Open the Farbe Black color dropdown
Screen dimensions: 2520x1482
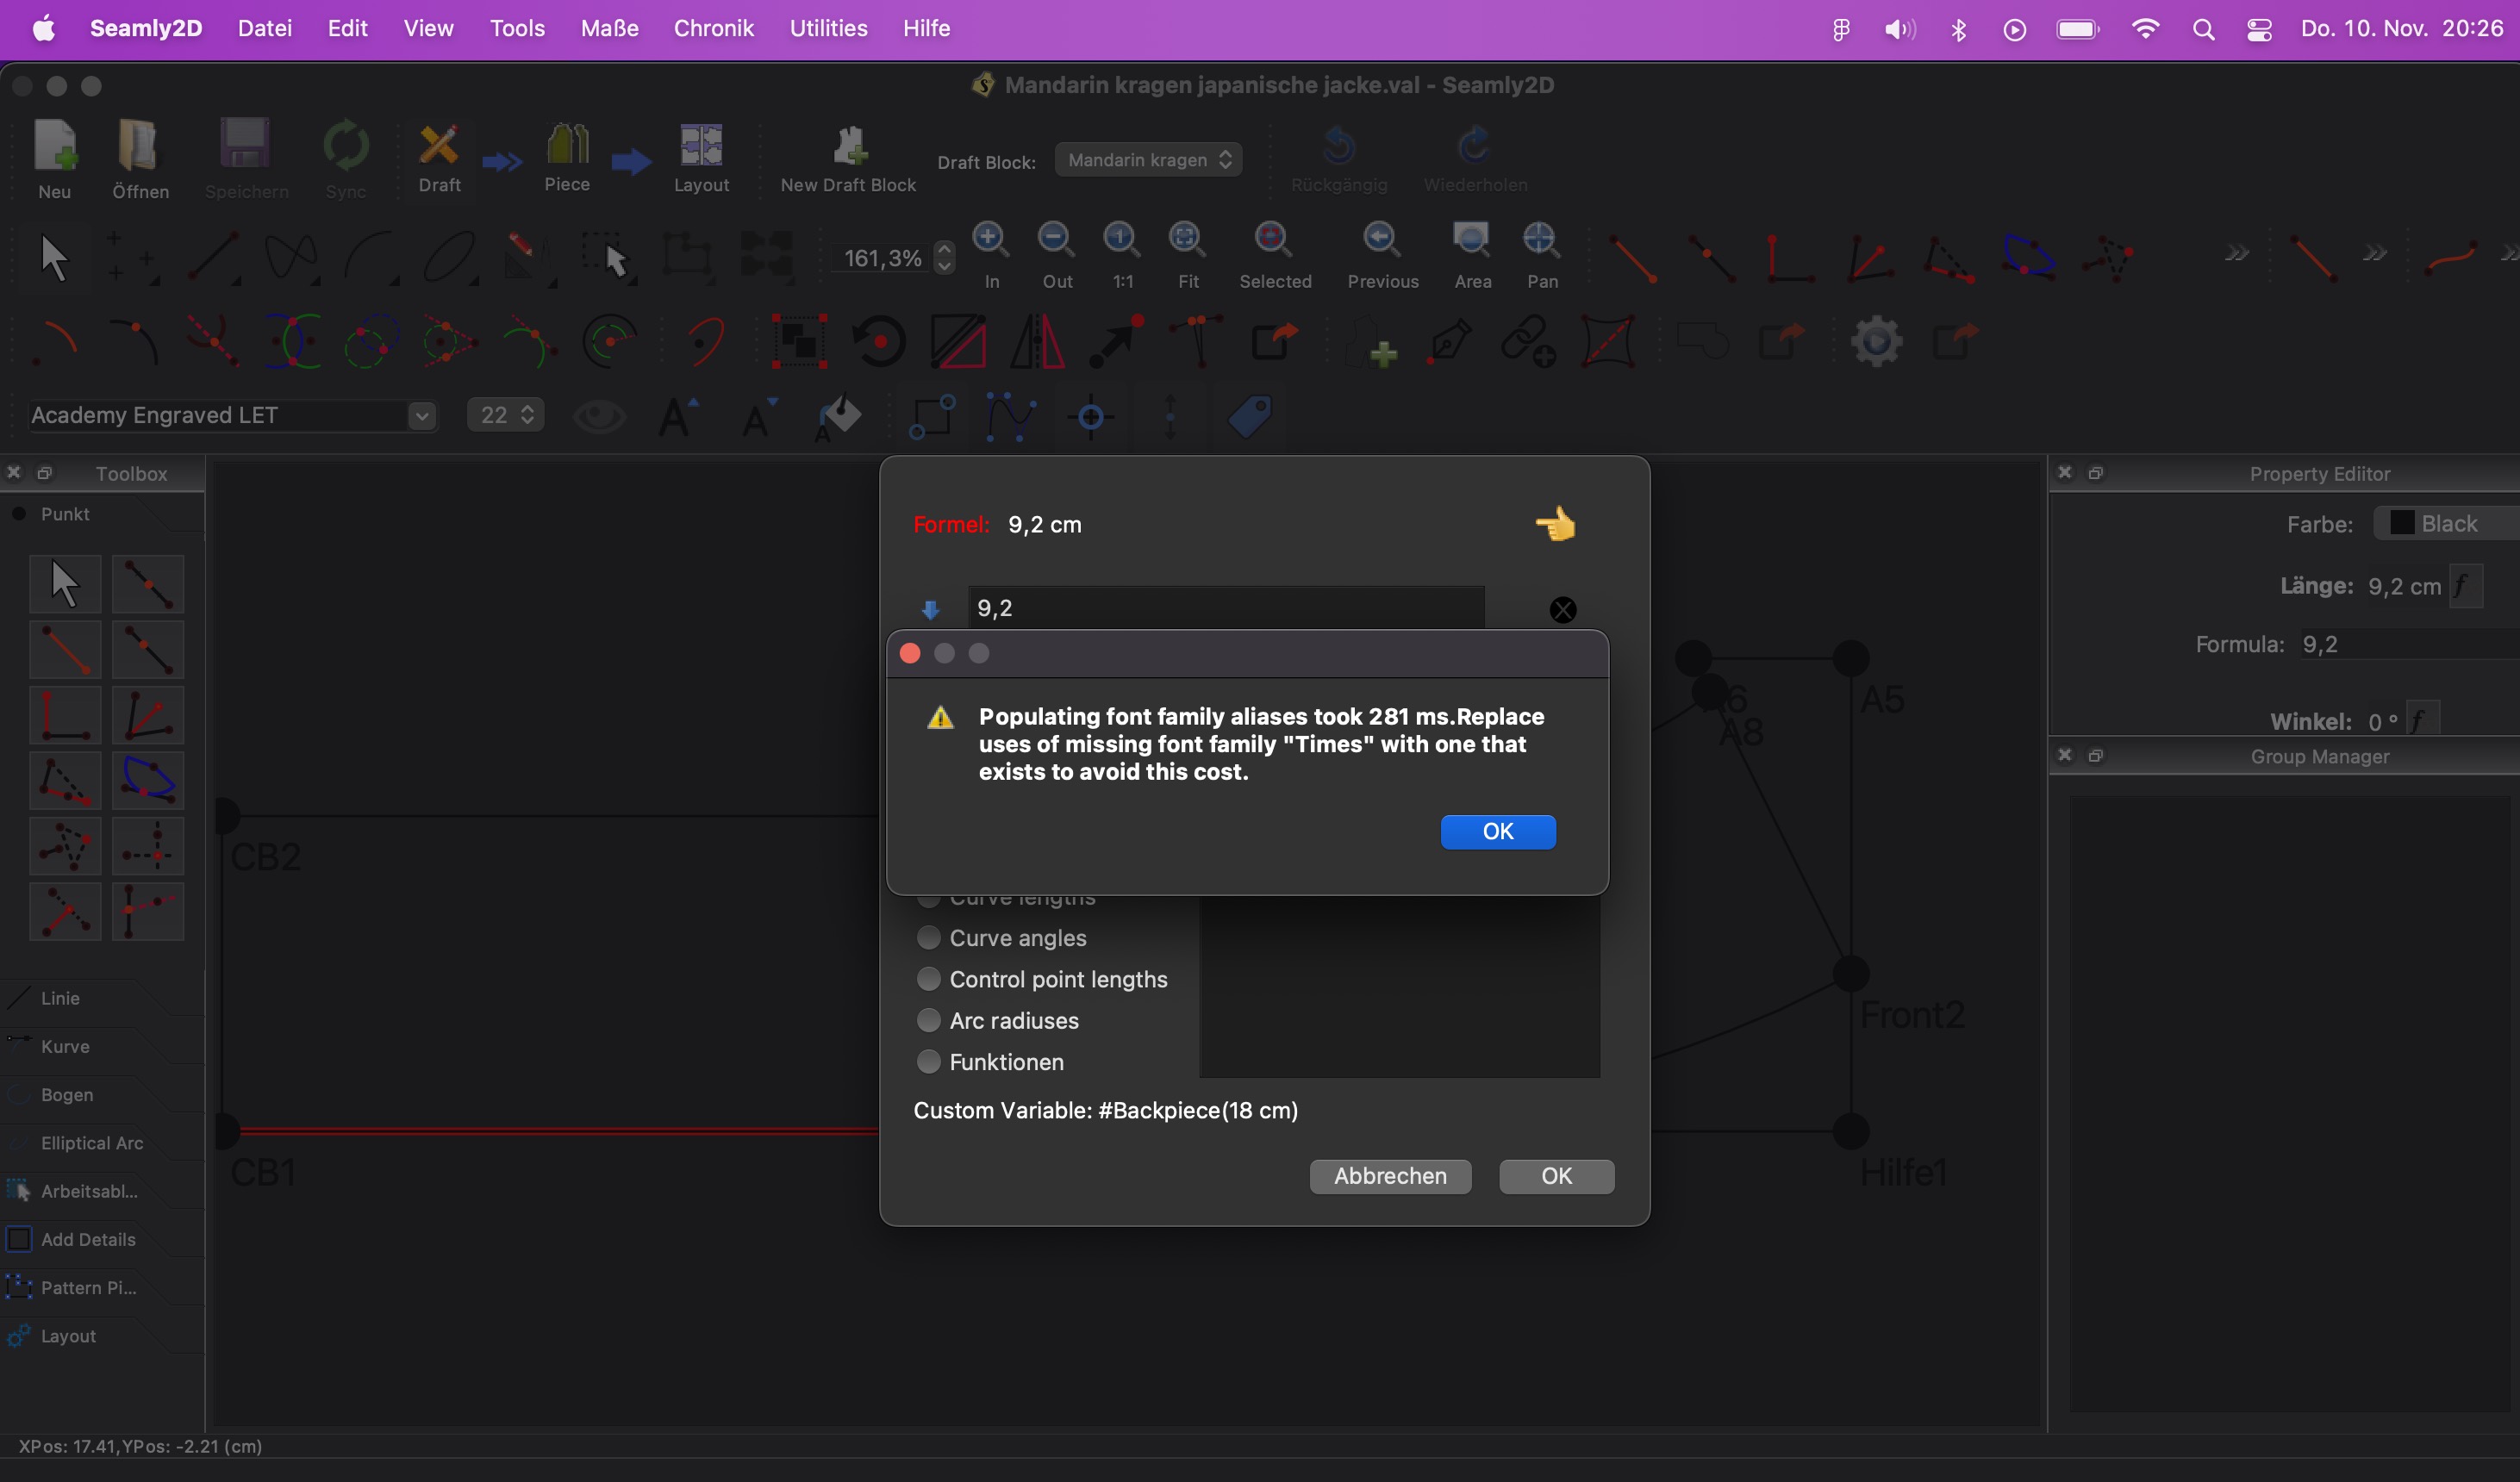click(2448, 524)
